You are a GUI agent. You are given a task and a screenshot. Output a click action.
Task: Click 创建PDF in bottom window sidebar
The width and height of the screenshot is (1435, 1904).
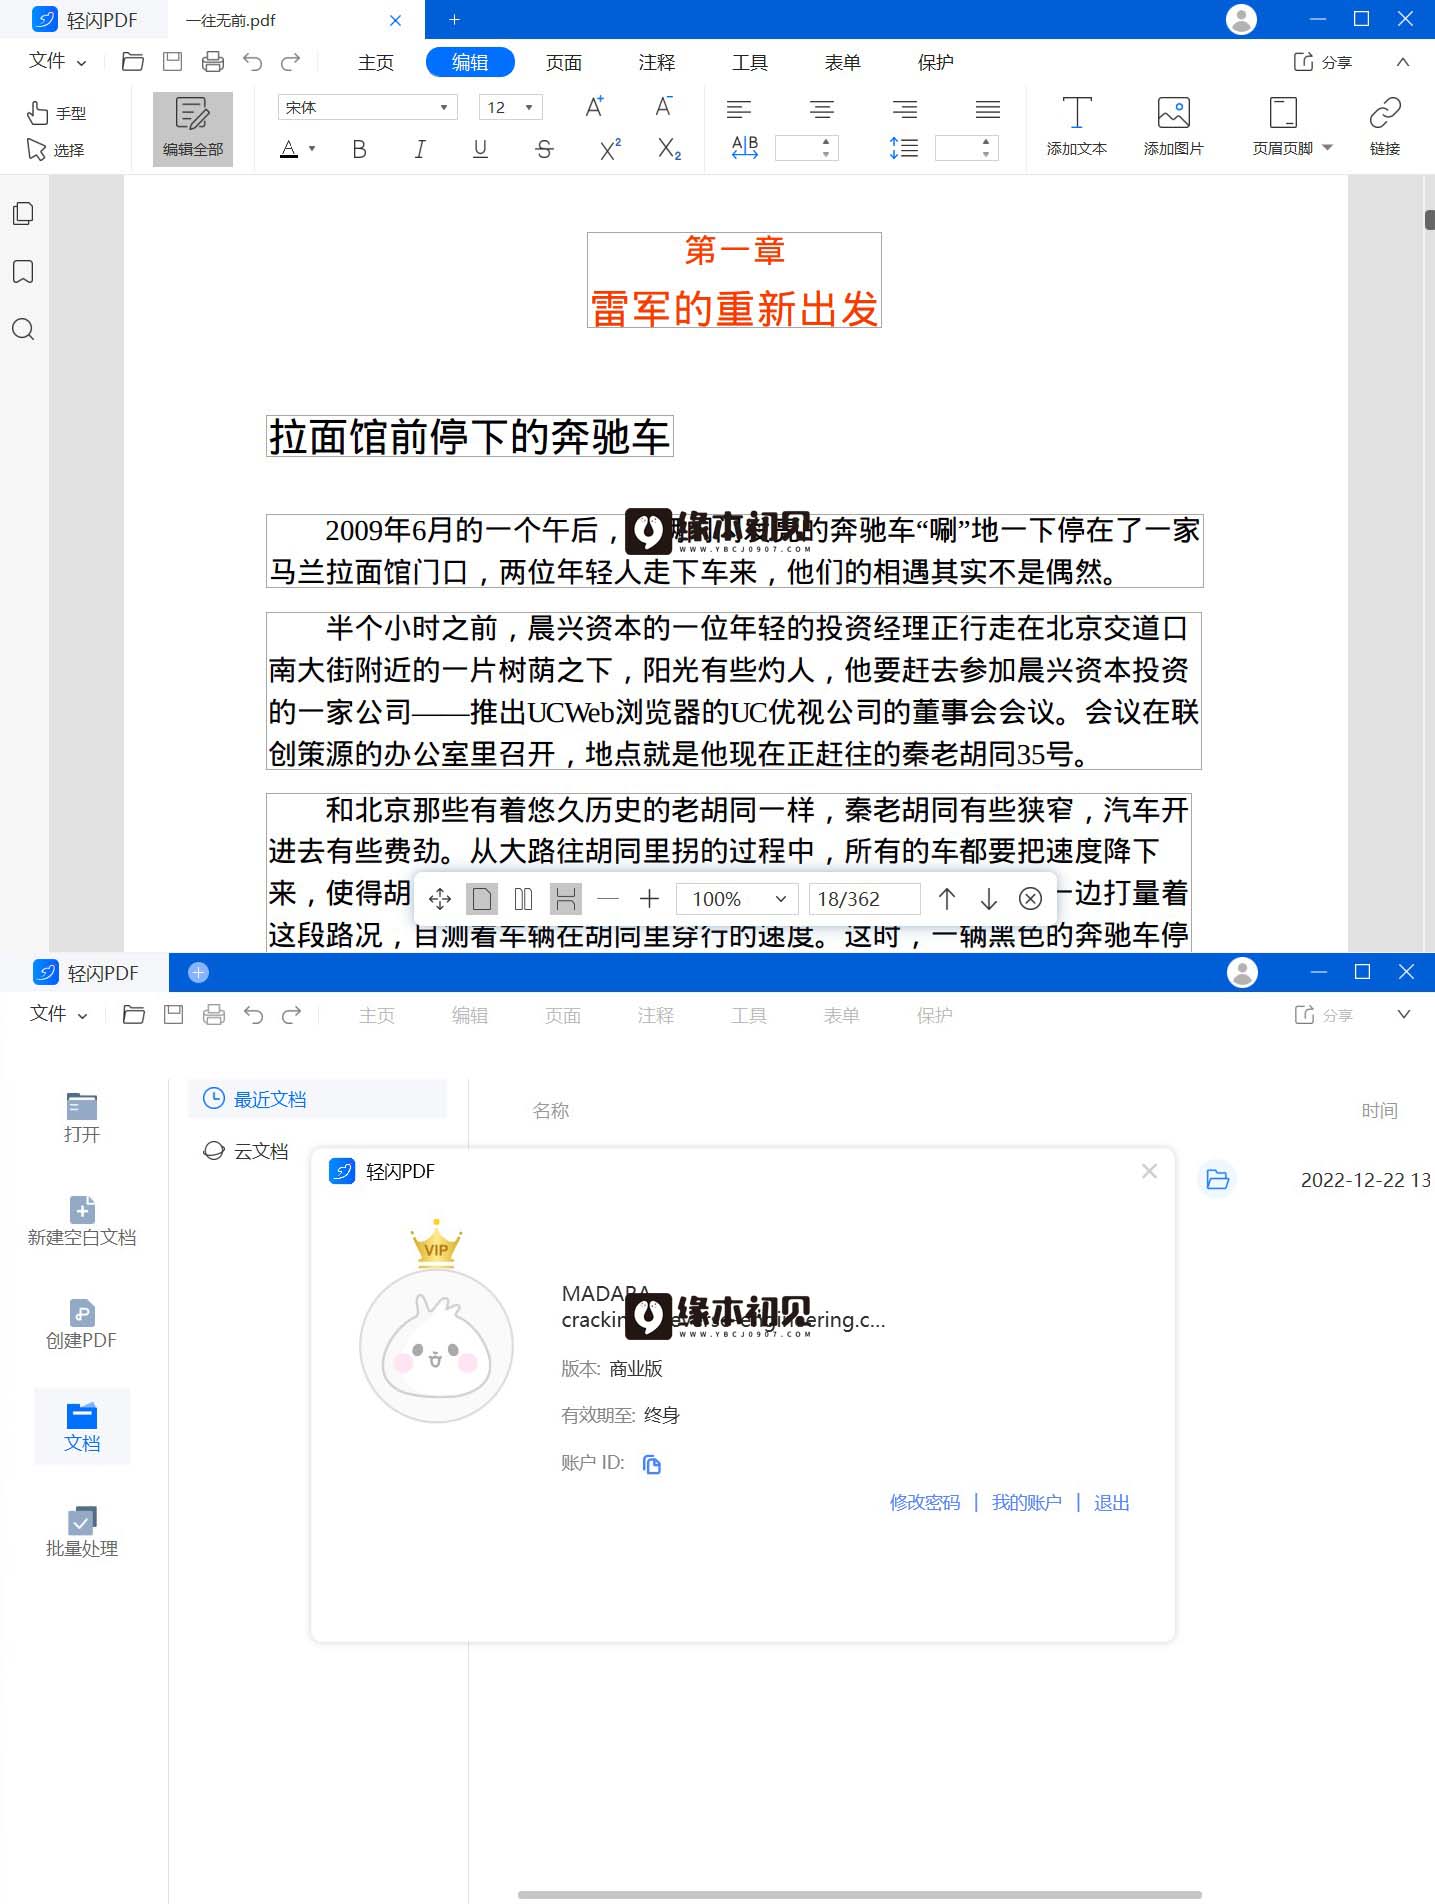coord(82,1324)
